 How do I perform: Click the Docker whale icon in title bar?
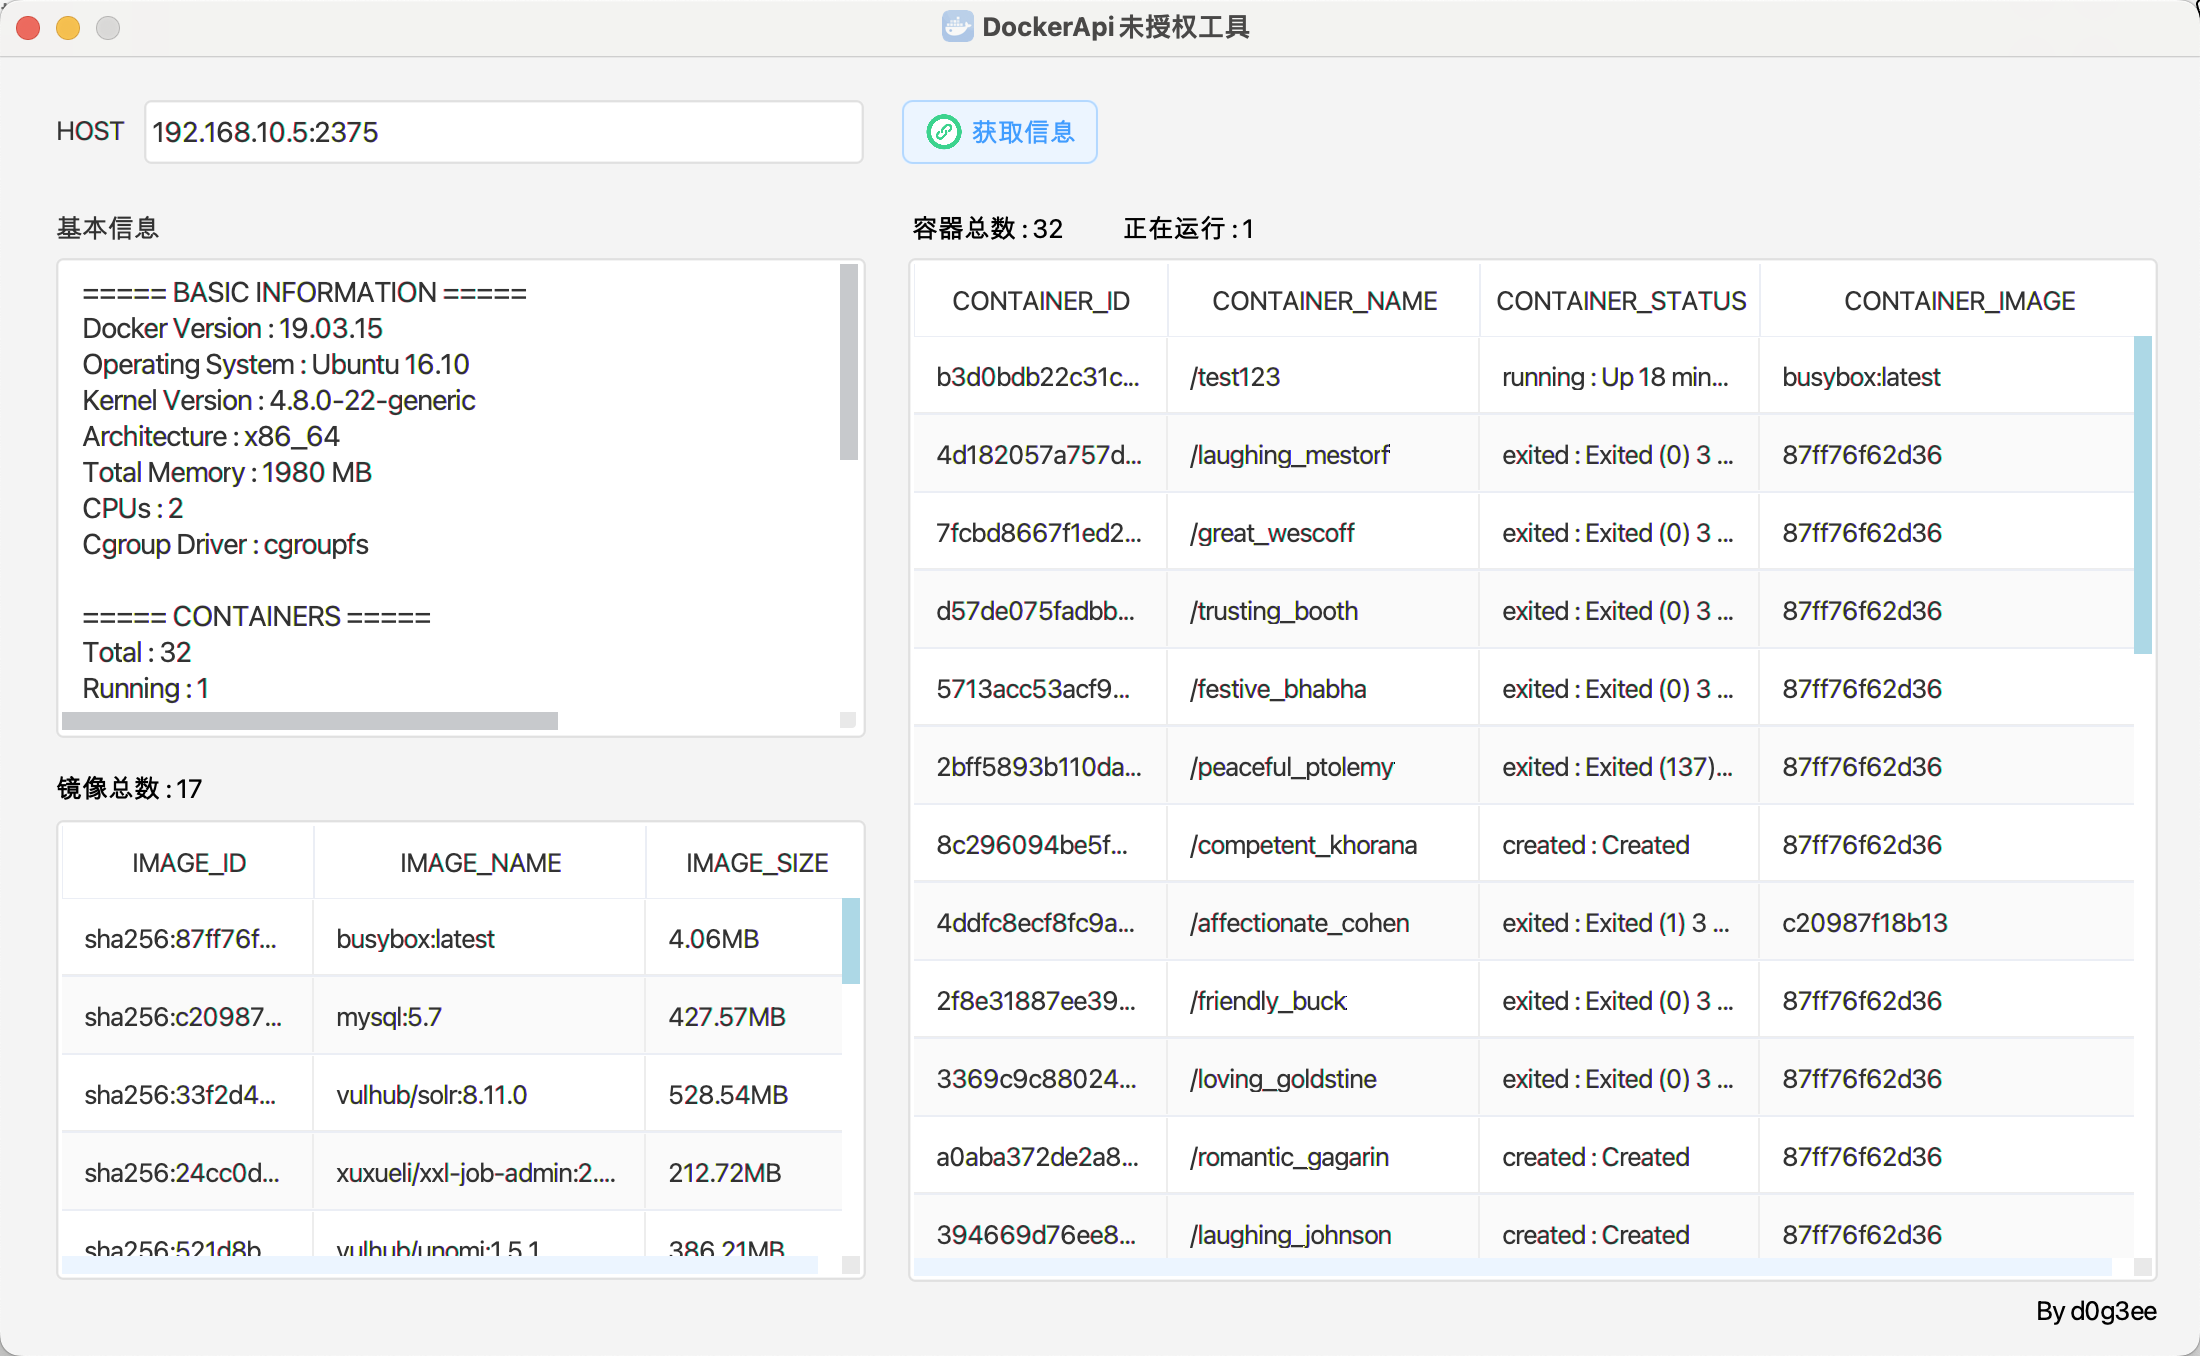(x=957, y=27)
